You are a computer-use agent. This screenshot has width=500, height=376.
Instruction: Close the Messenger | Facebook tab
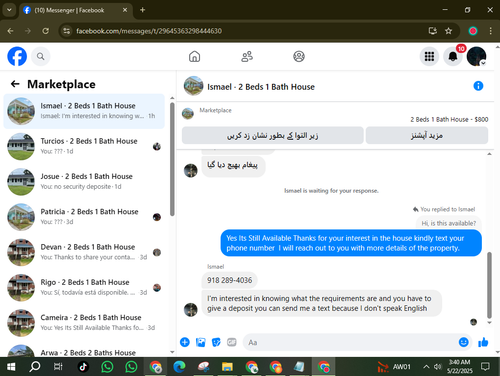125,10
